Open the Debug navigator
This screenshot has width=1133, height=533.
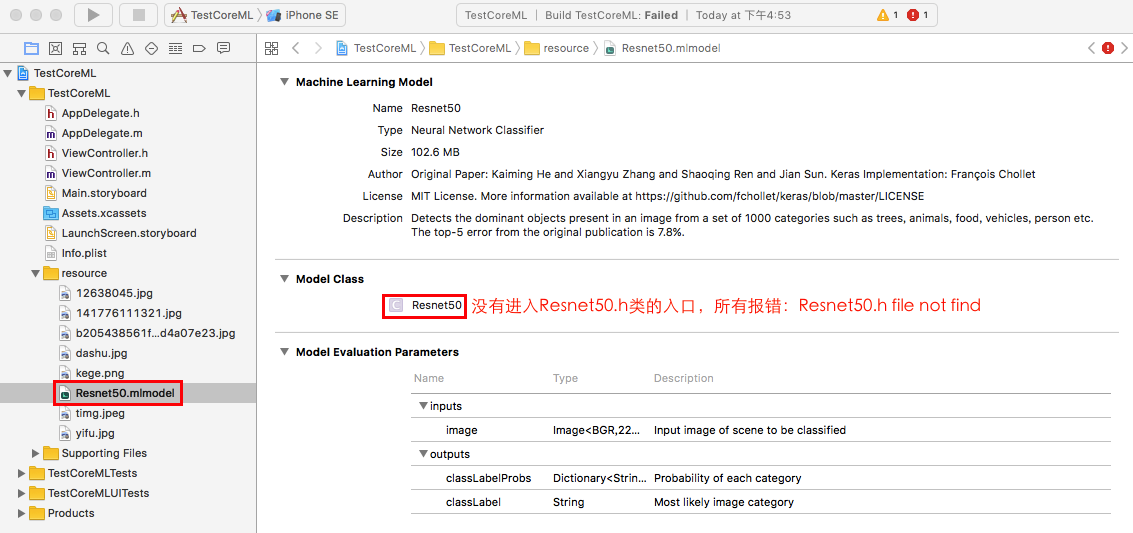(175, 48)
